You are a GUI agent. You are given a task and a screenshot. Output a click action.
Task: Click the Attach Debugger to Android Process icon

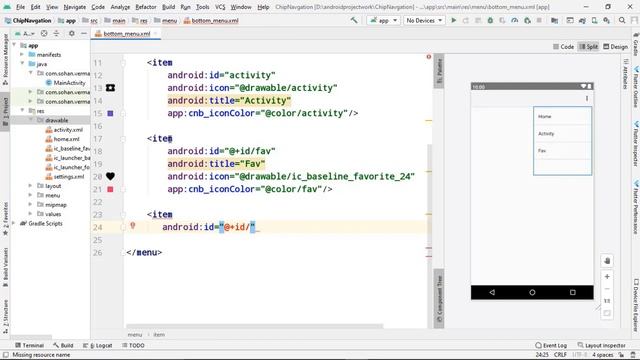[x=527, y=20]
